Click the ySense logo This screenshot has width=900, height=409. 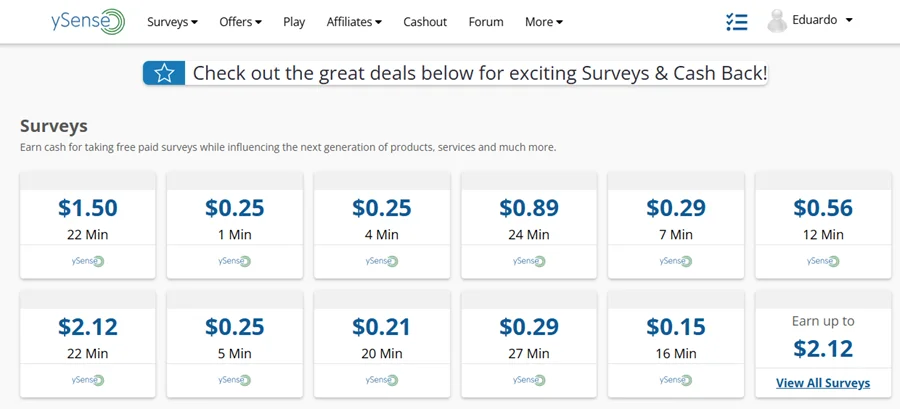[x=88, y=21]
